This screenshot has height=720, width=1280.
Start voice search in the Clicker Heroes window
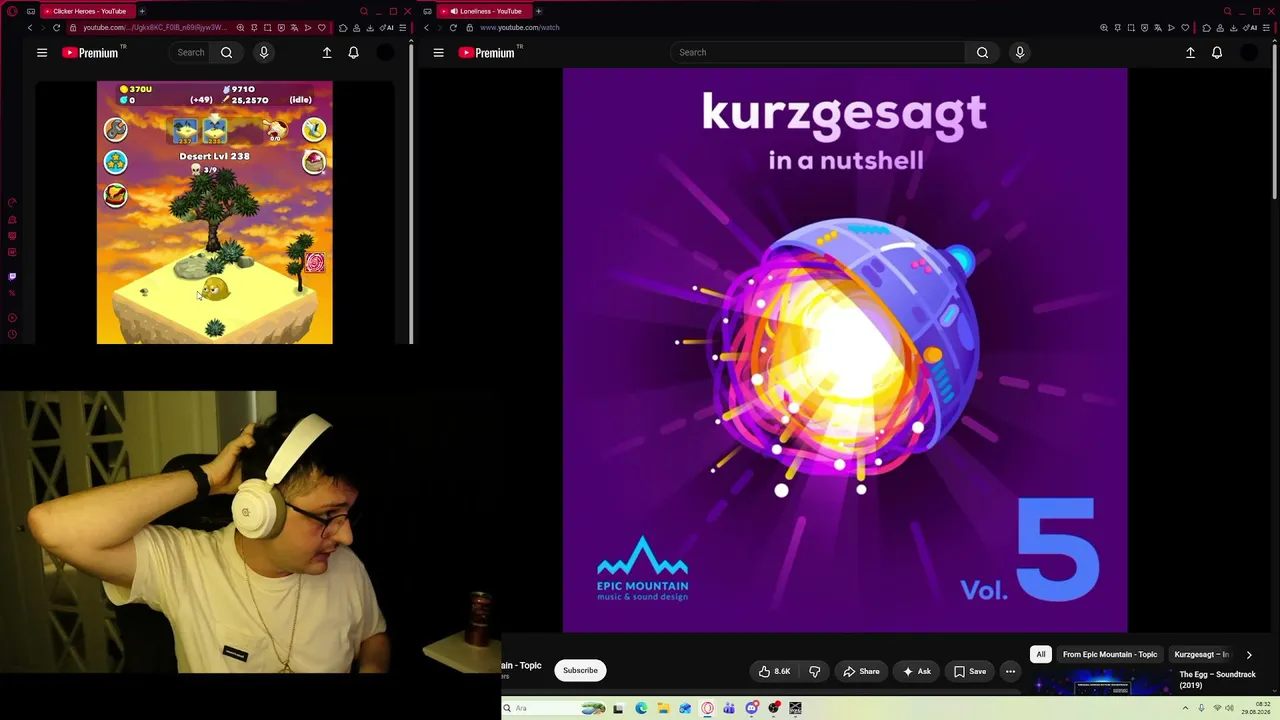(x=264, y=53)
